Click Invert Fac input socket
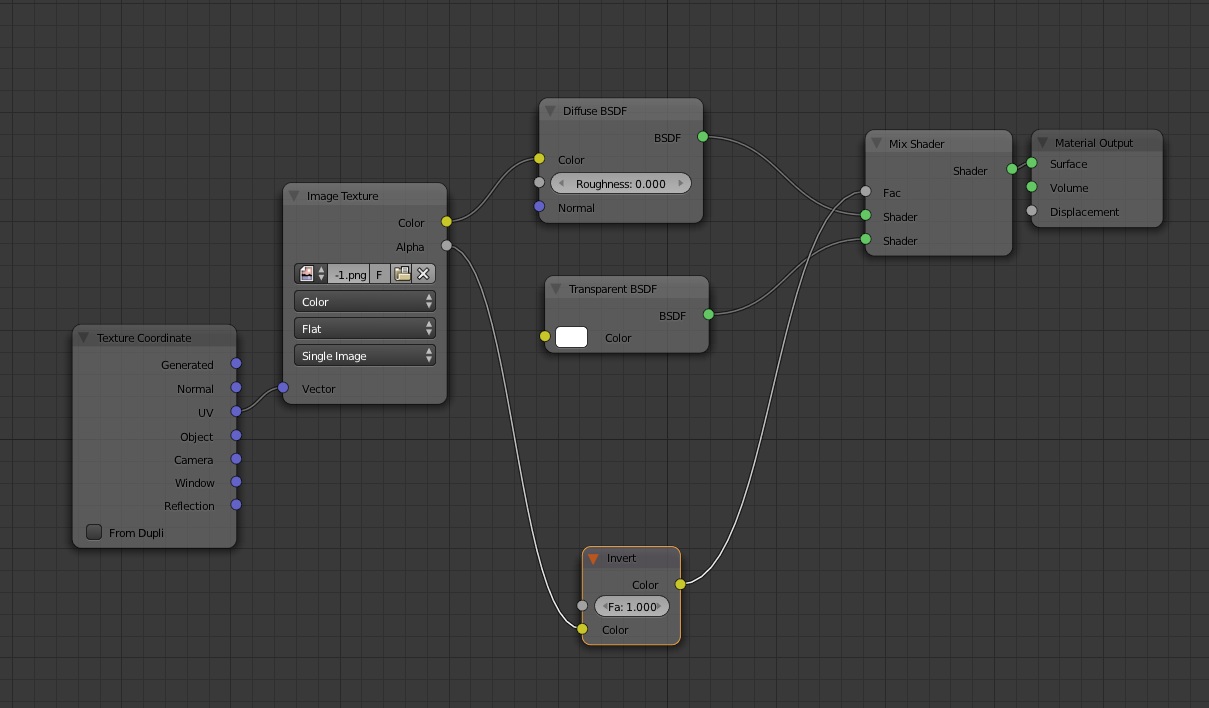This screenshot has height=708, width=1209. [582, 605]
